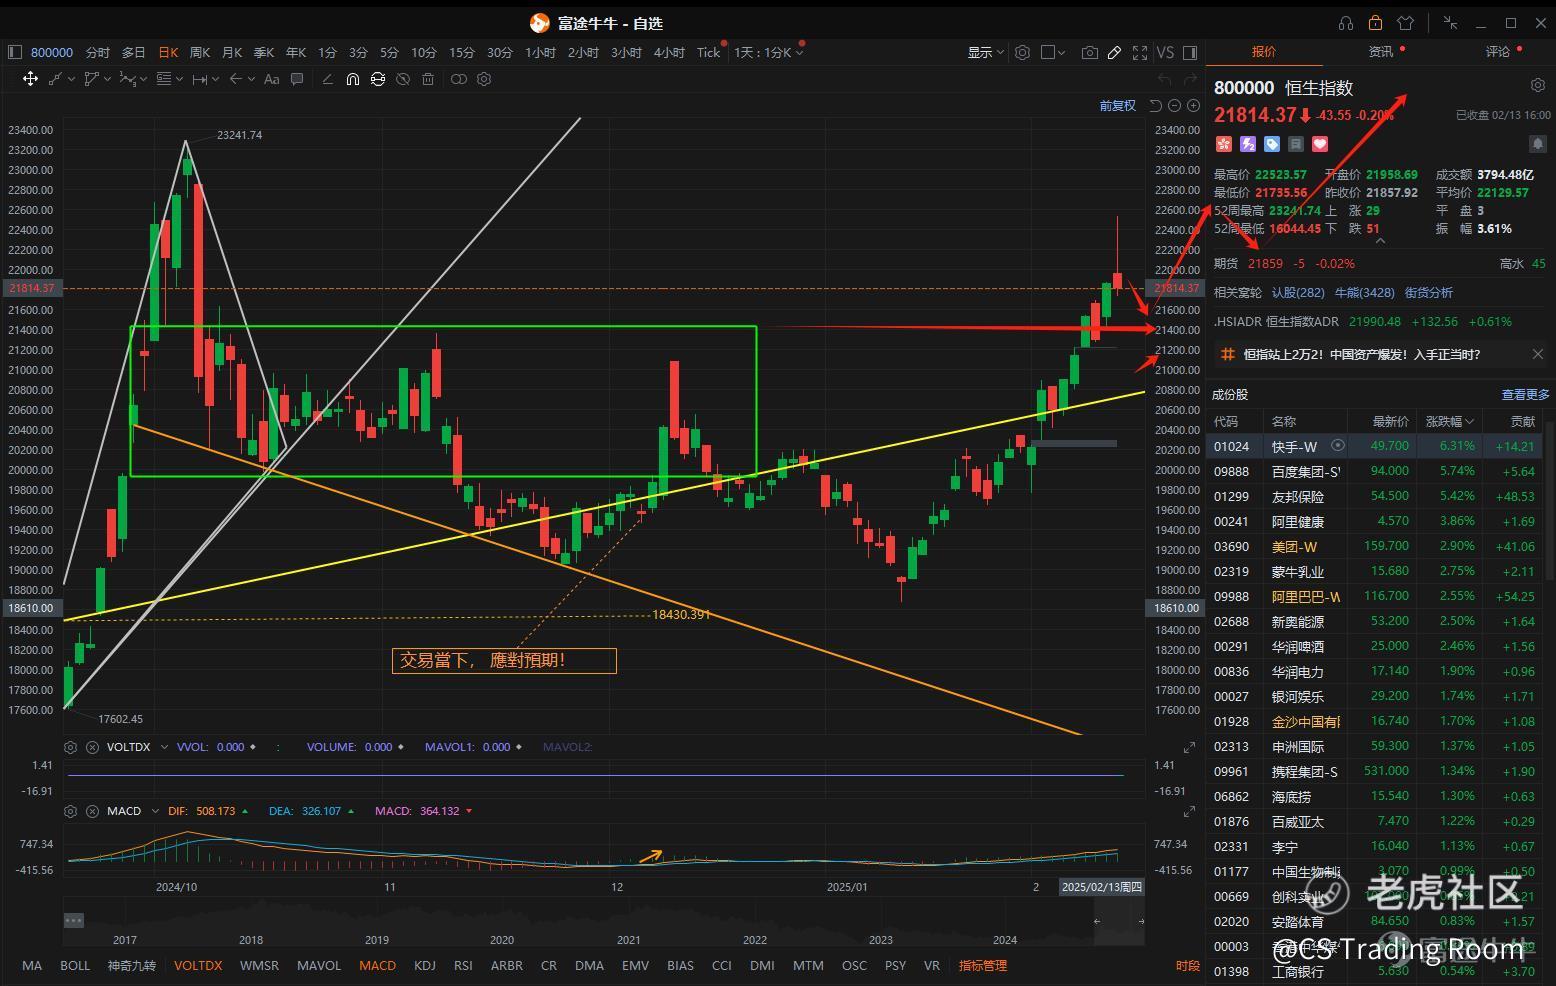Open skin theme shirt icon
Viewport: 1556px width, 986px height.
coord(1406,23)
